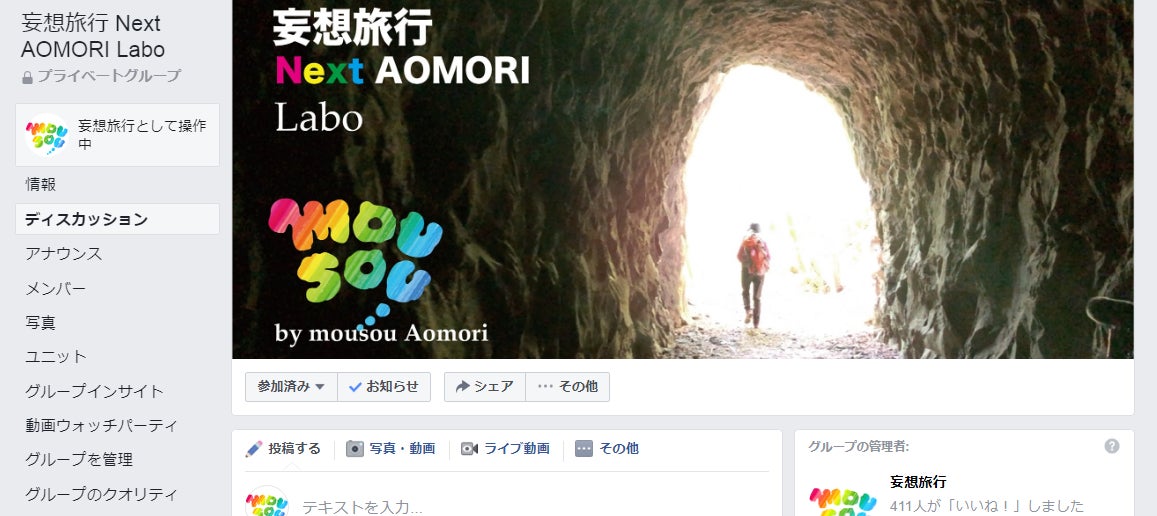This screenshot has height=516, width=1157.
Task: Click the share arrow icon シェア
Action: coord(463,387)
